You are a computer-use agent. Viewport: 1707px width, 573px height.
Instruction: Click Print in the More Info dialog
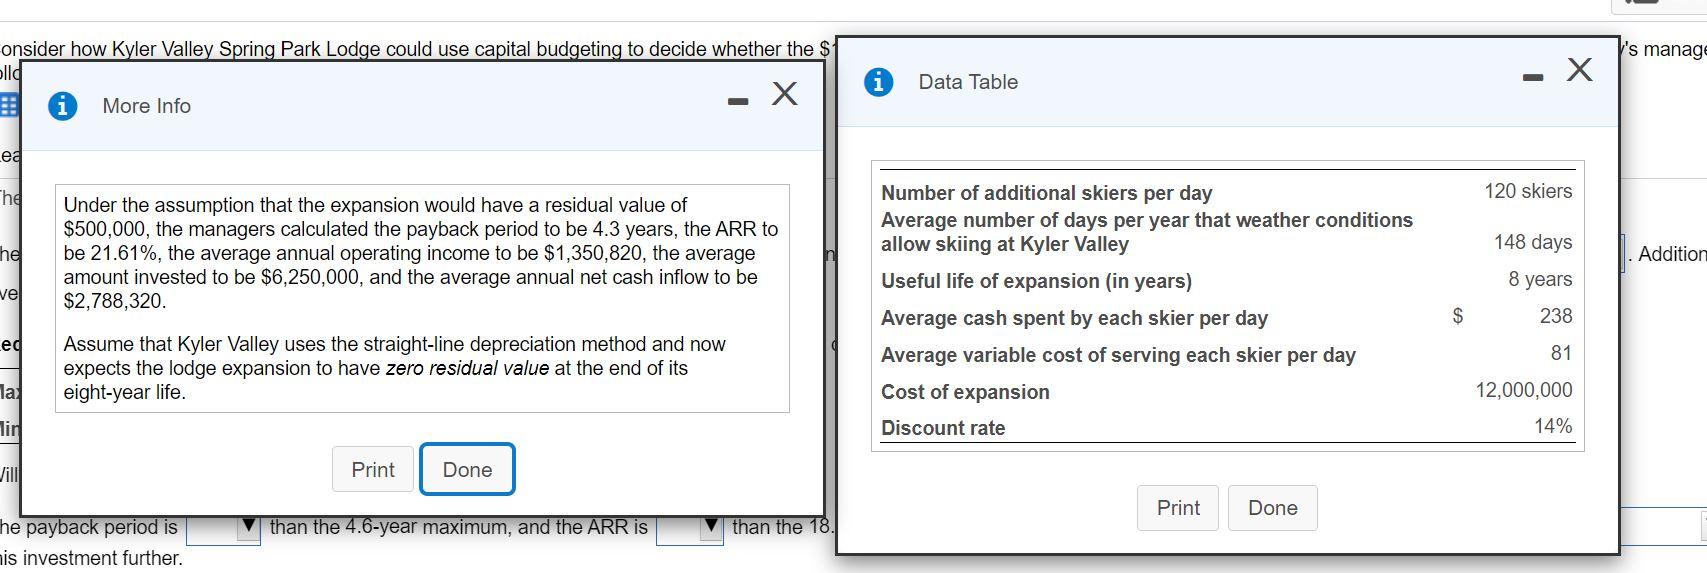click(373, 470)
